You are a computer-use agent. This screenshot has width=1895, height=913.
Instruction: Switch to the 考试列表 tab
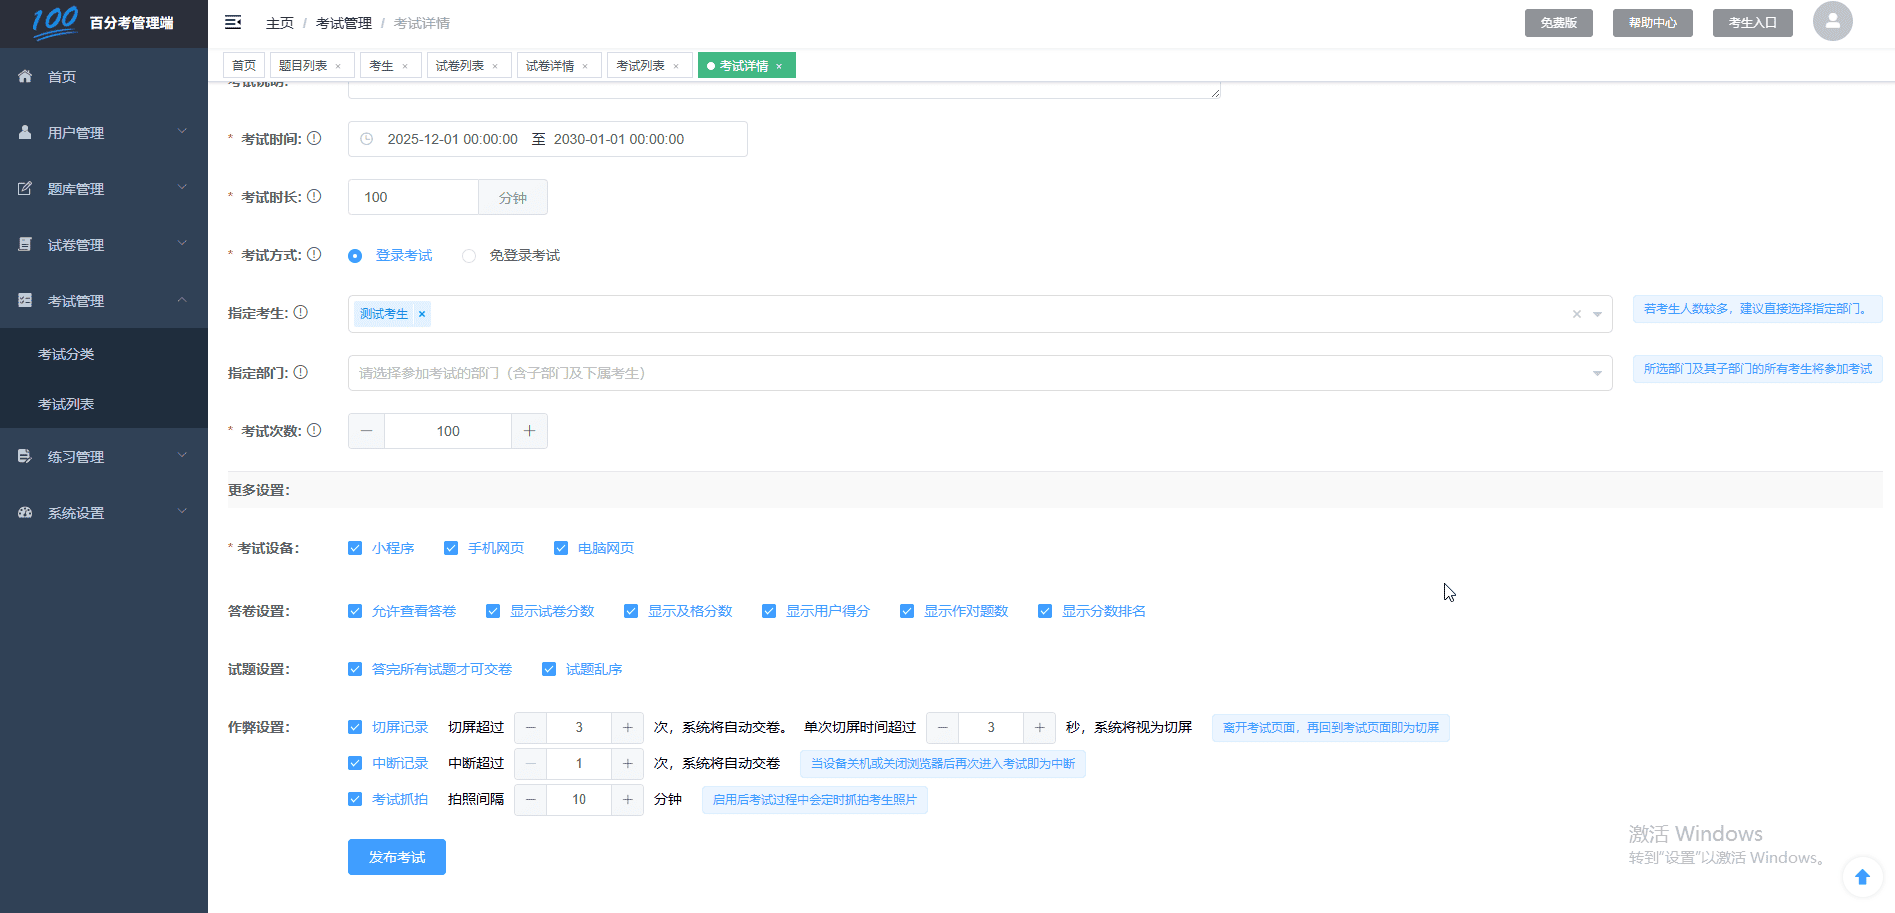point(640,66)
